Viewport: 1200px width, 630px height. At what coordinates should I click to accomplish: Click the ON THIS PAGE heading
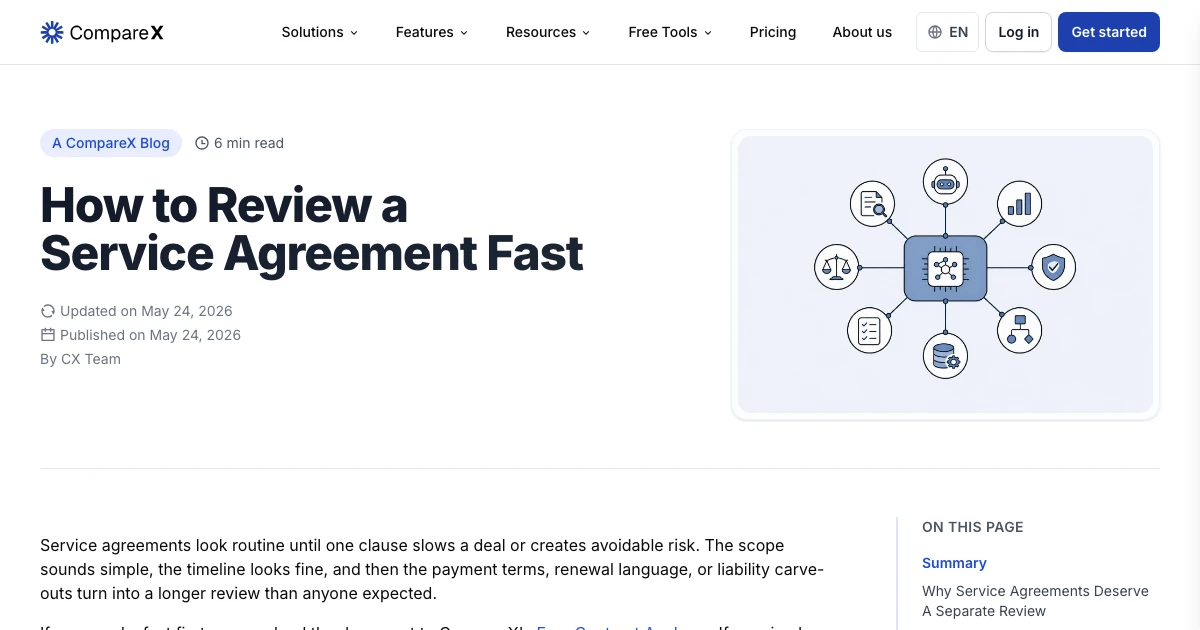[973, 527]
